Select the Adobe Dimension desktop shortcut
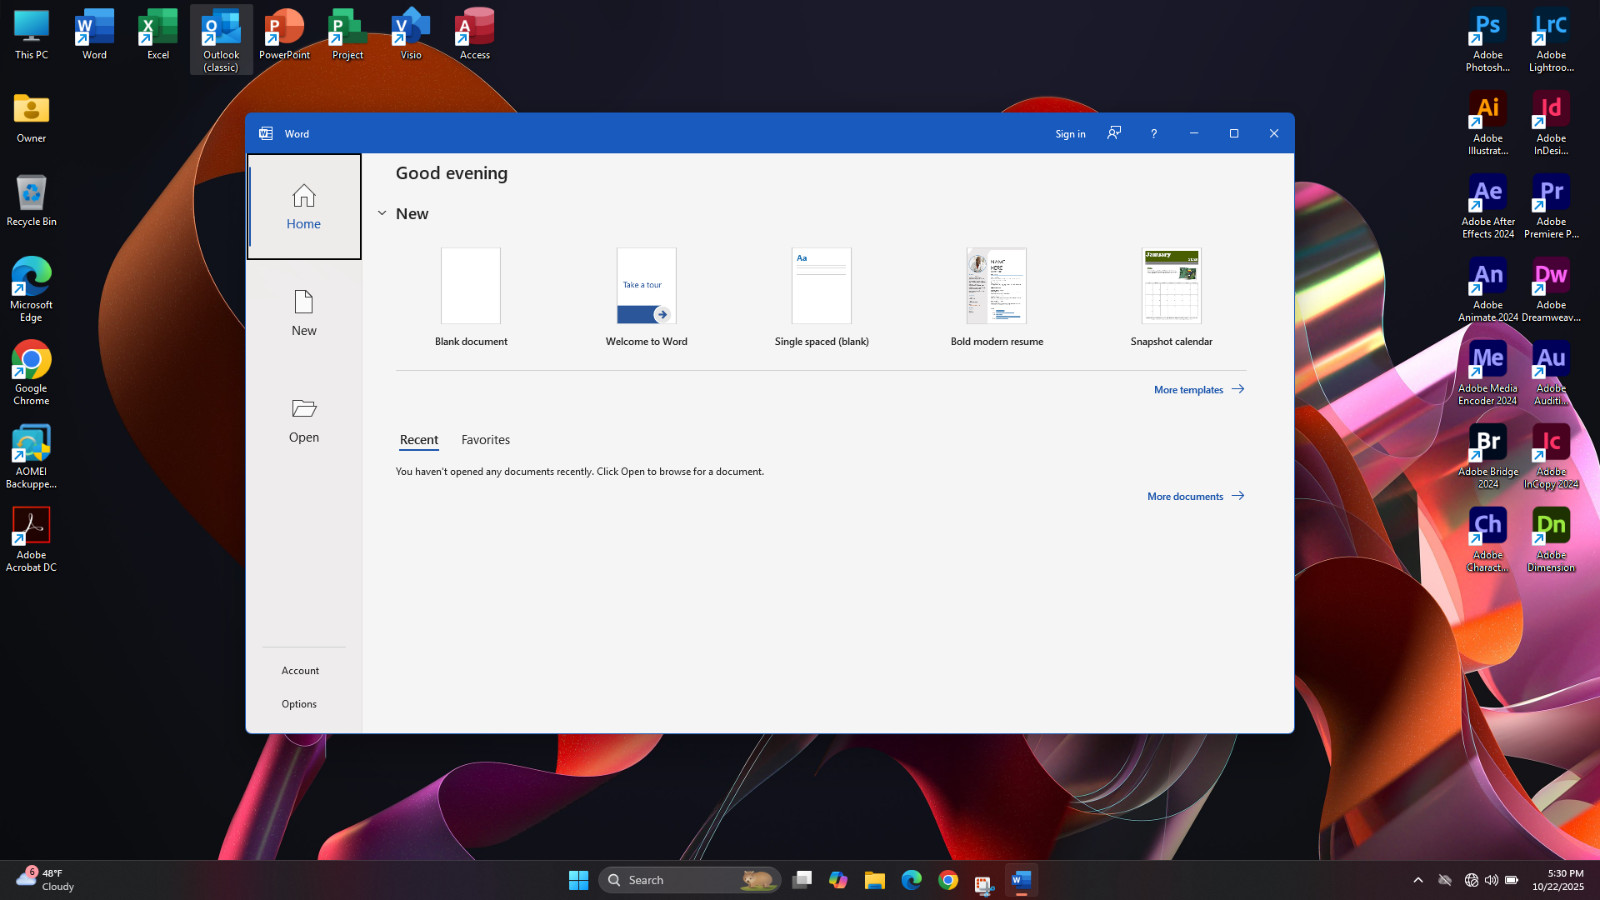The image size is (1600, 900). tap(1551, 540)
